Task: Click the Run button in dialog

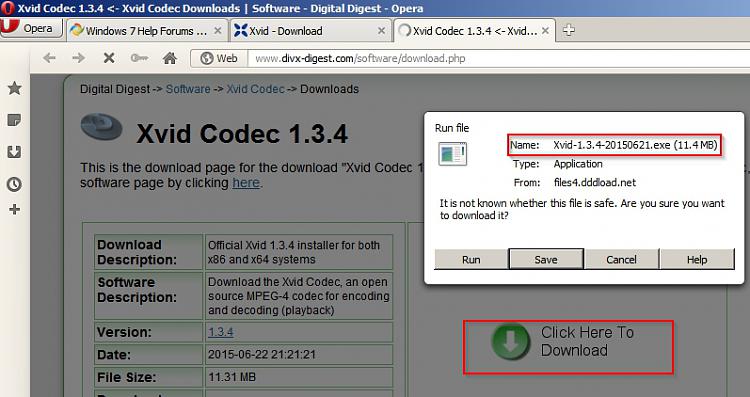Action: point(471,259)
